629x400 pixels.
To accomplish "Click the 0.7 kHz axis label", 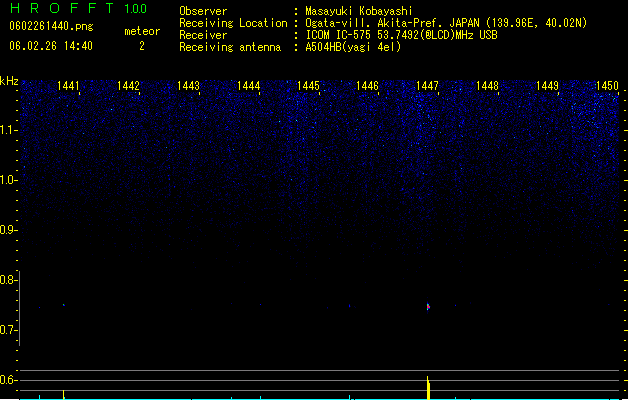I will point(8,330).
